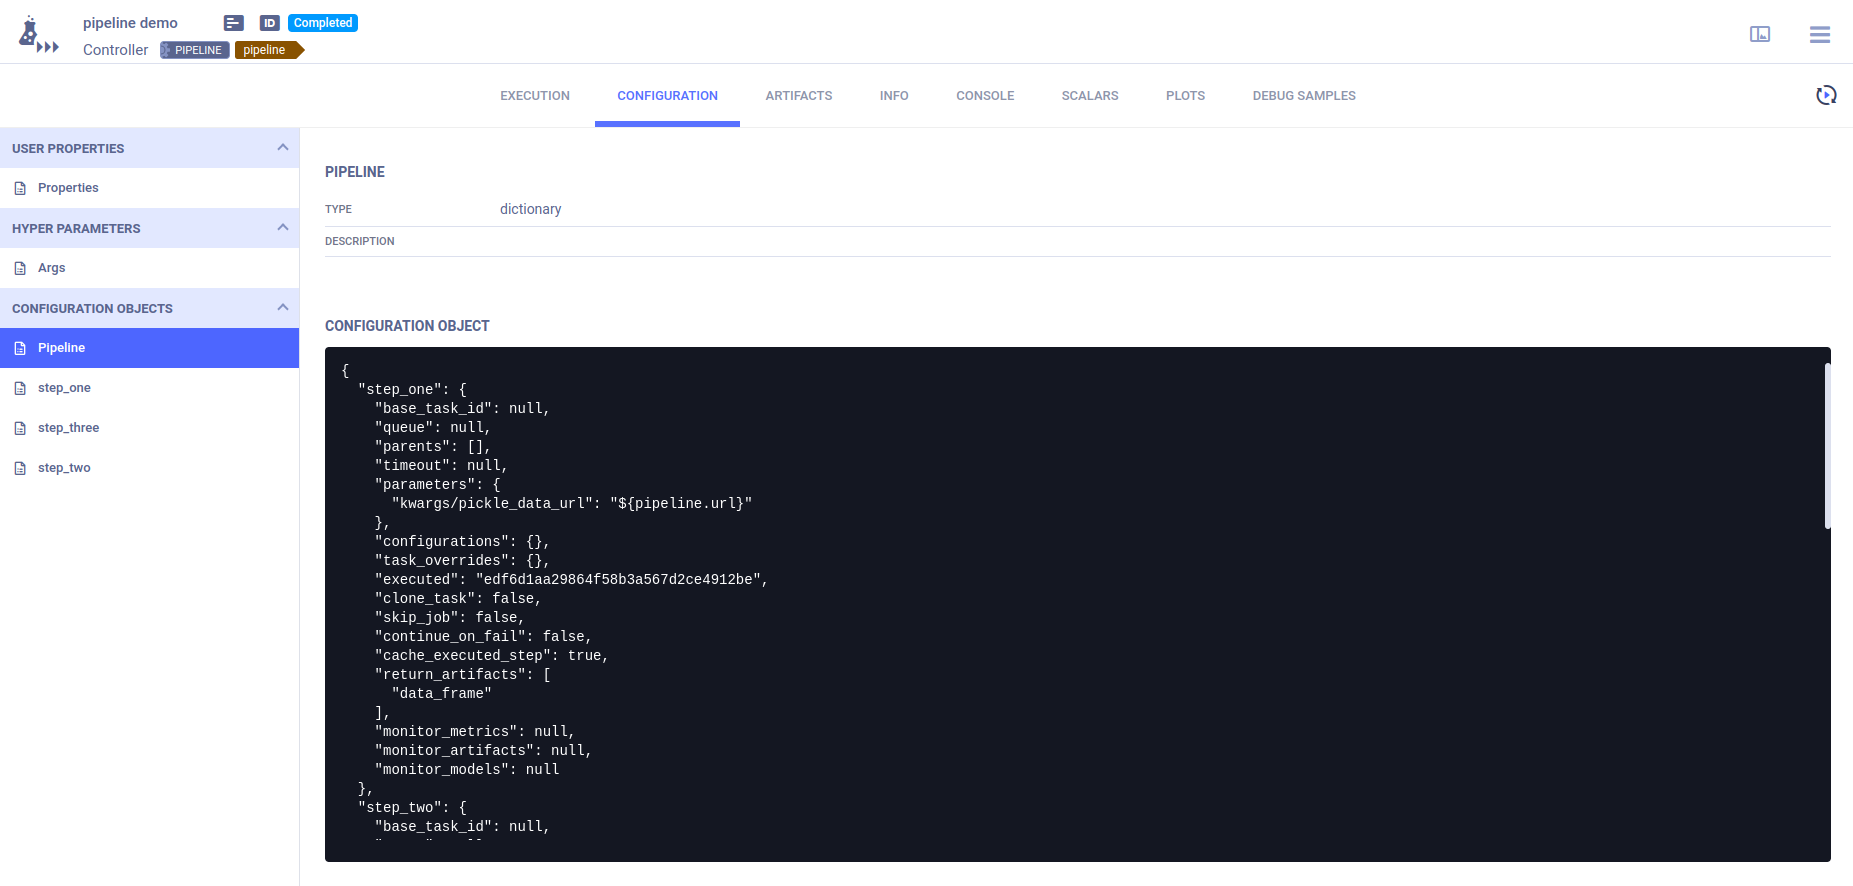Switch to the split details panel view
The width and height of the screenshot is (1853, 886).
[1759, 35]
